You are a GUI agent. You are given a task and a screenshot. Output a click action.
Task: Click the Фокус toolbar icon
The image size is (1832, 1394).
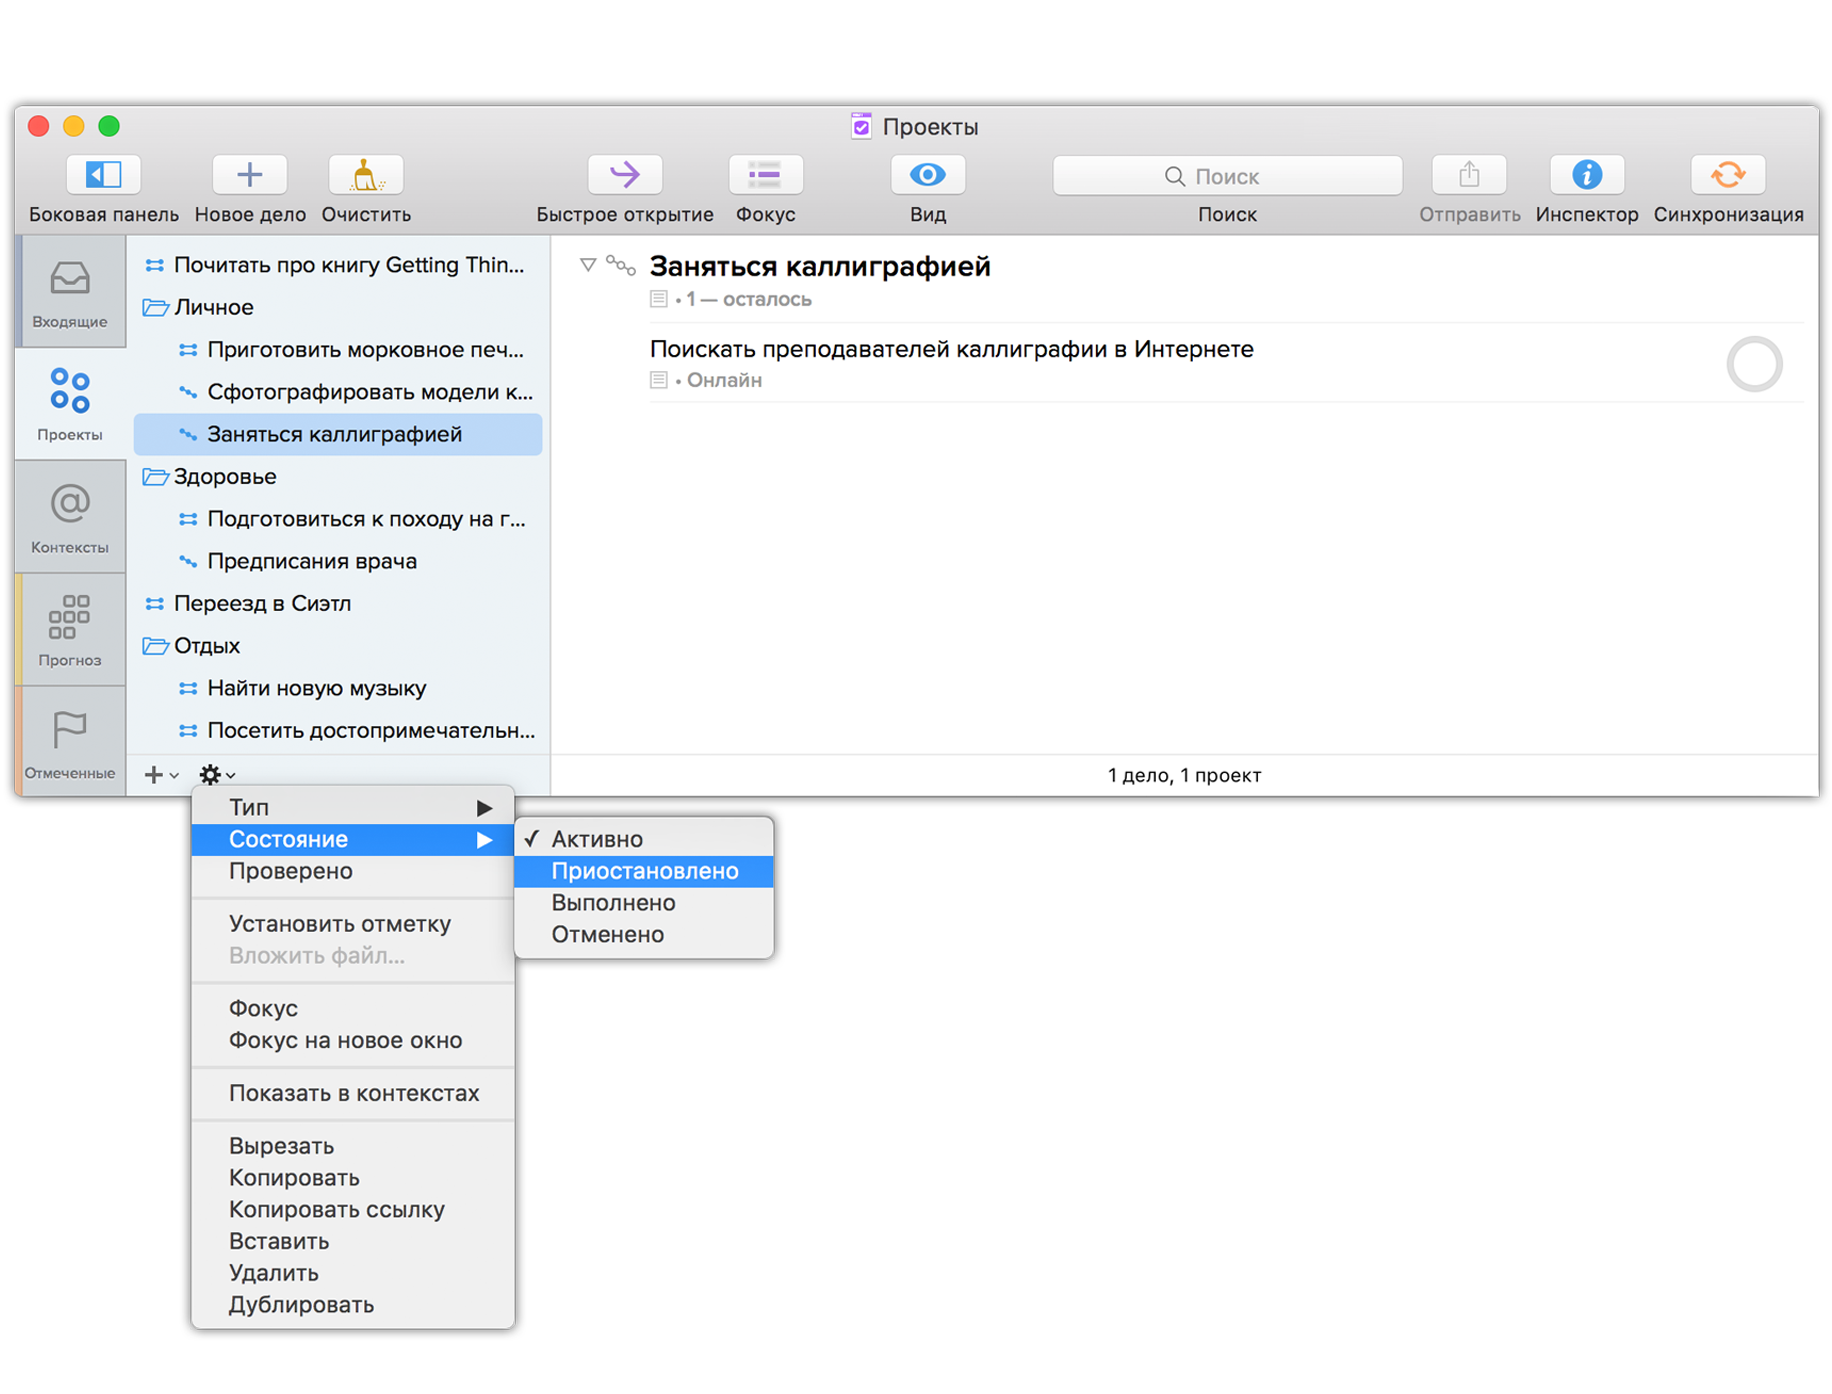pos(765,175)
